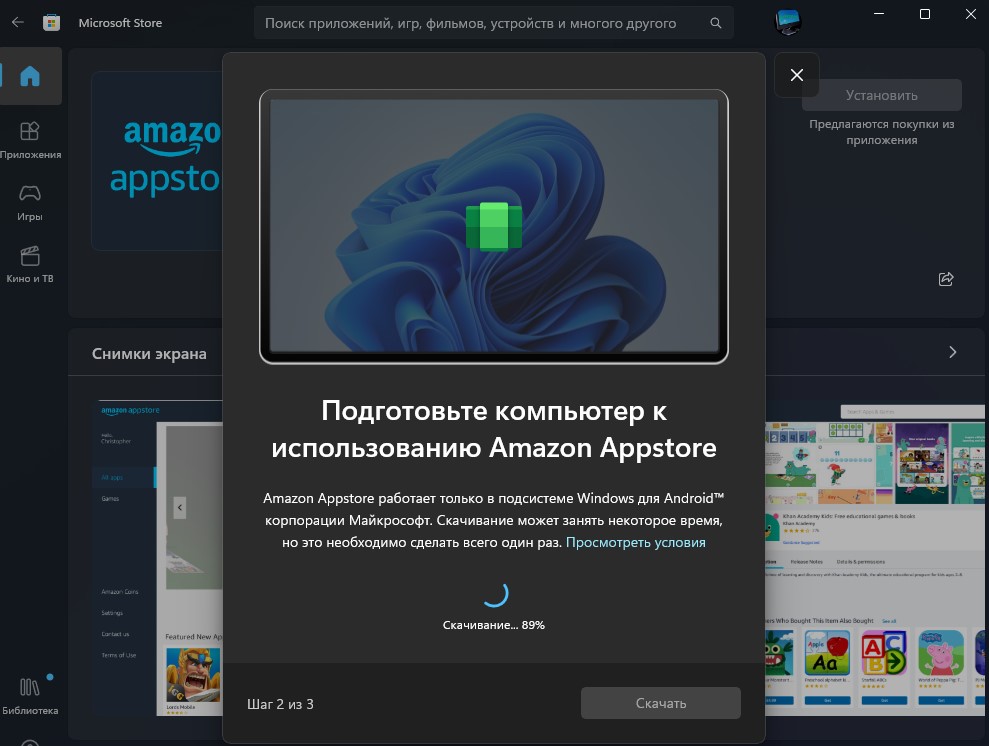Click the download progress spinner

pos(494,593)
